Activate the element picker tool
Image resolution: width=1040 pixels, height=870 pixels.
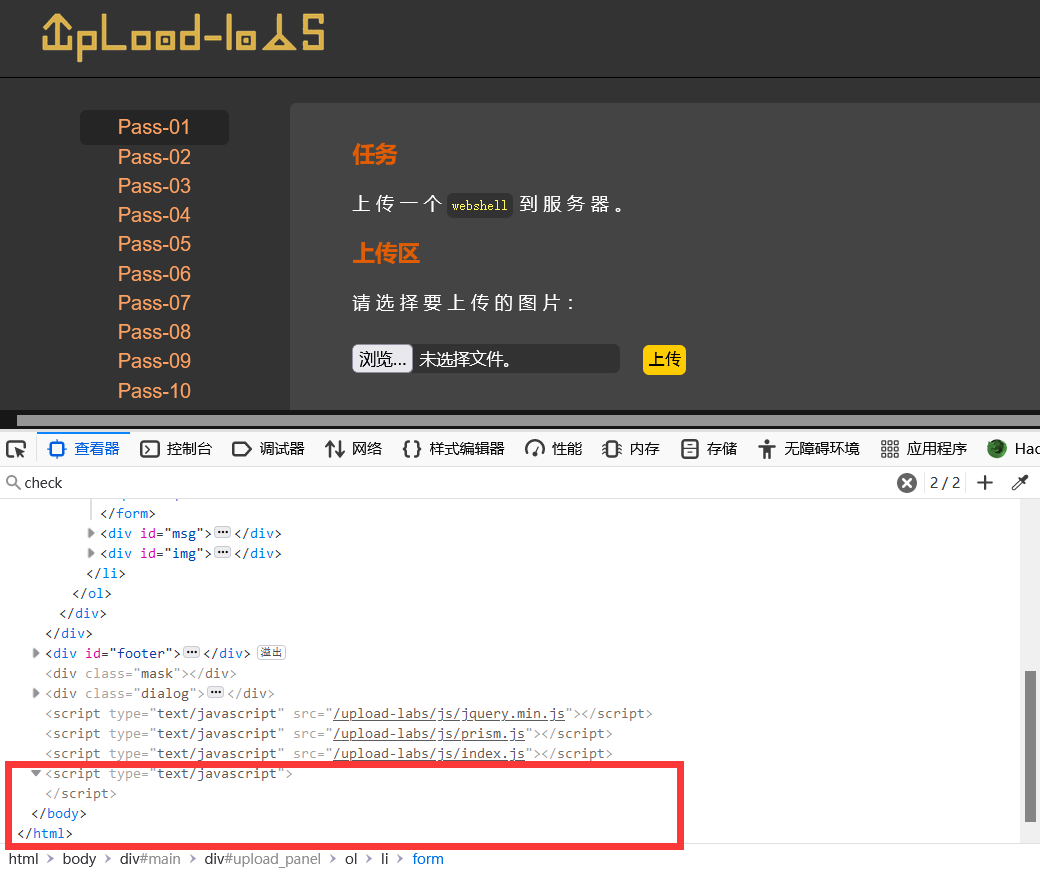pyautogui.click(x=16, y=449)
